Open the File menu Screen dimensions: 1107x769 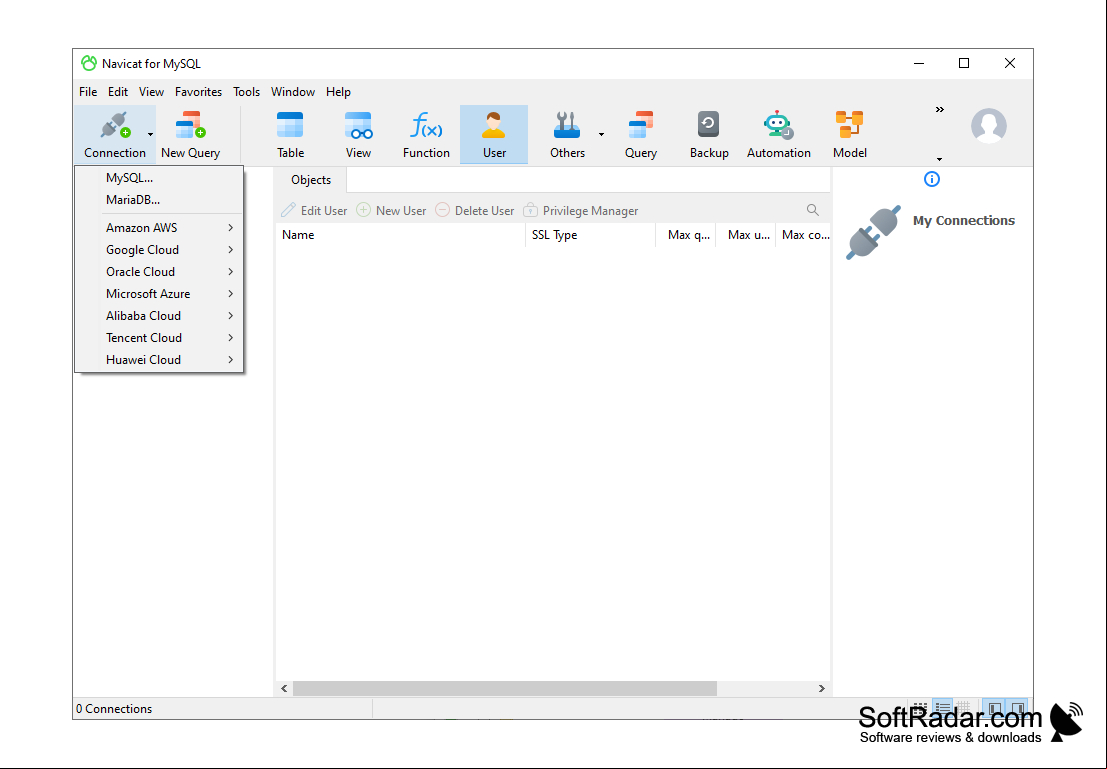(x=88, y=92)
